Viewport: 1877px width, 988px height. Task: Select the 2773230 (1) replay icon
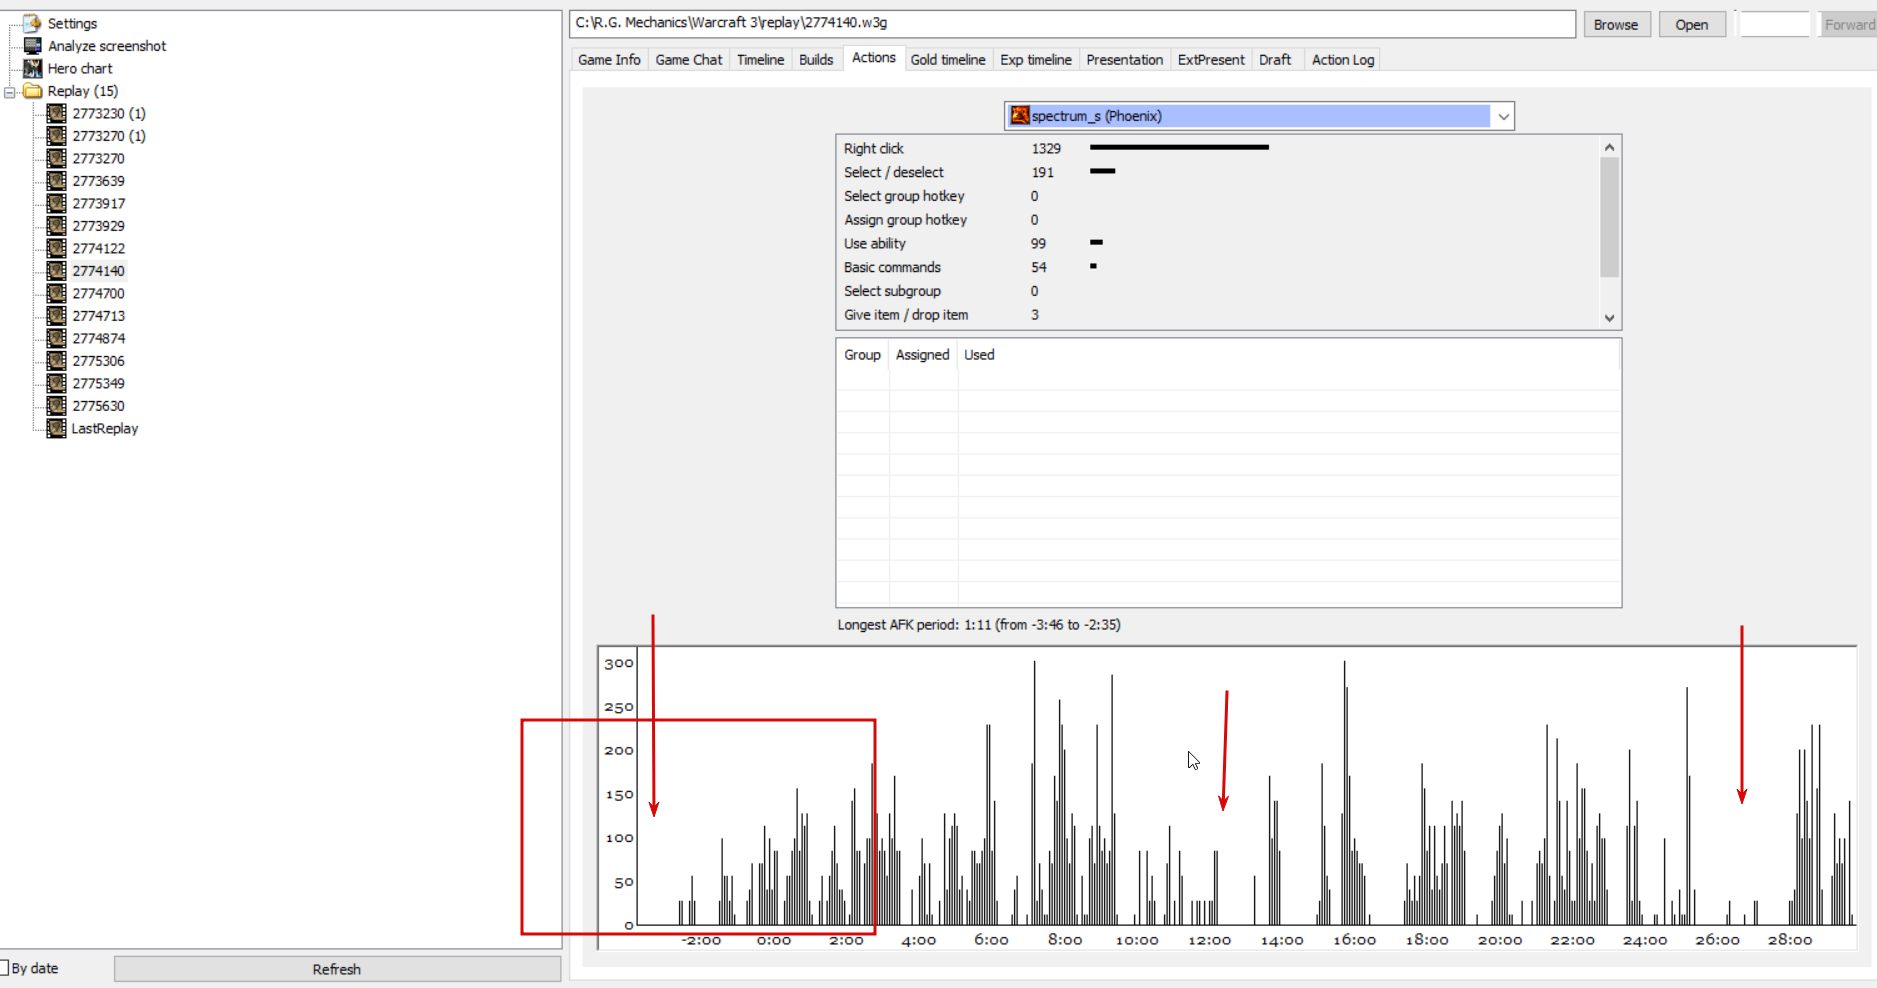57,113
